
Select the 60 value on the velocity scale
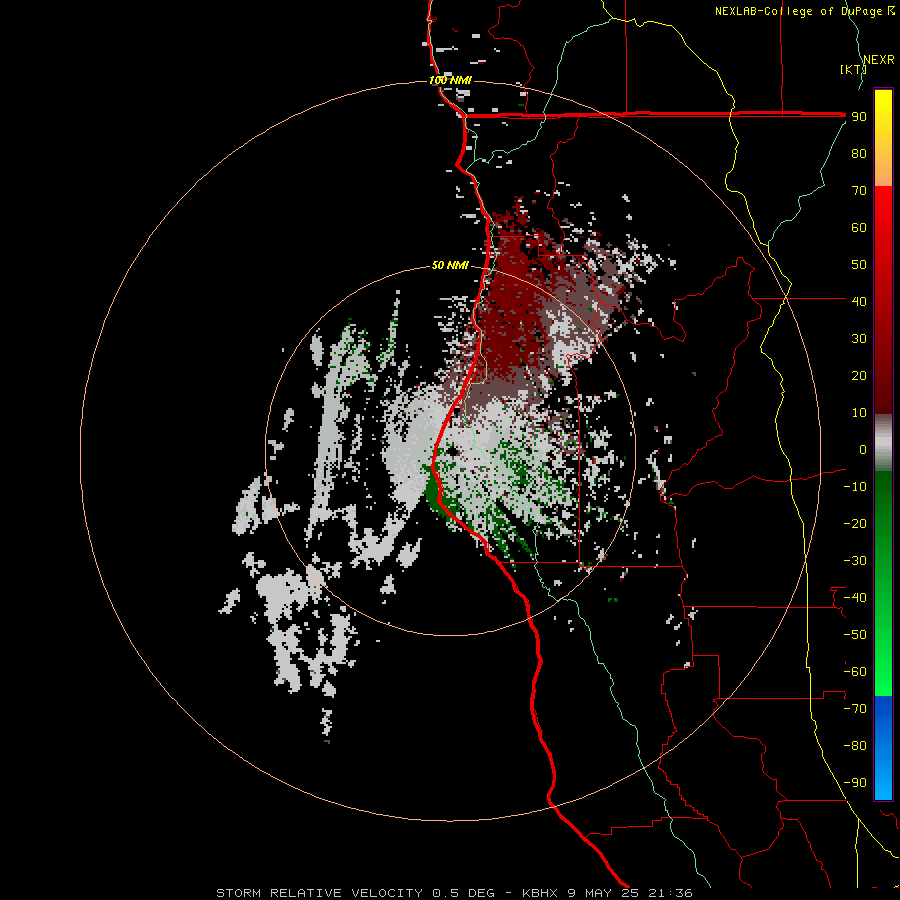point(859,227)
